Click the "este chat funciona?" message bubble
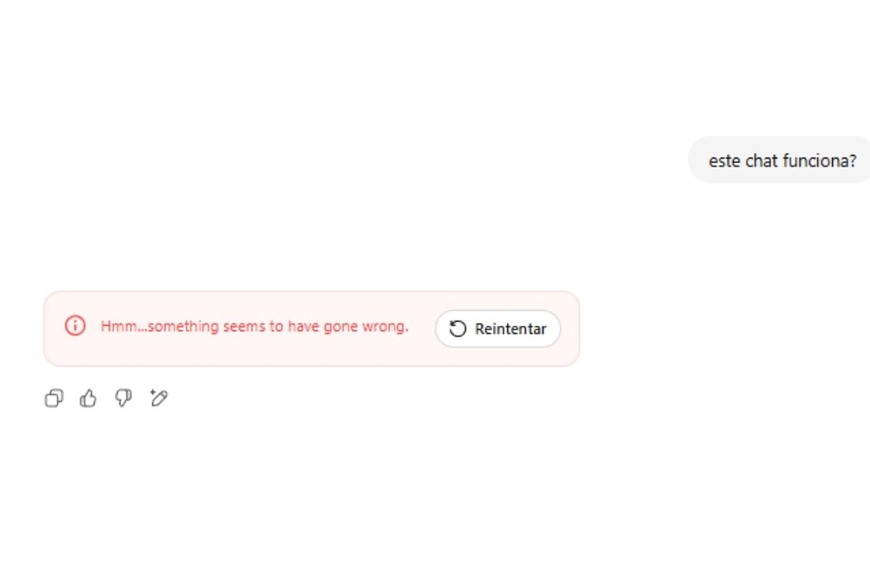Screen dimensions: 870x580 coord(781,160)
